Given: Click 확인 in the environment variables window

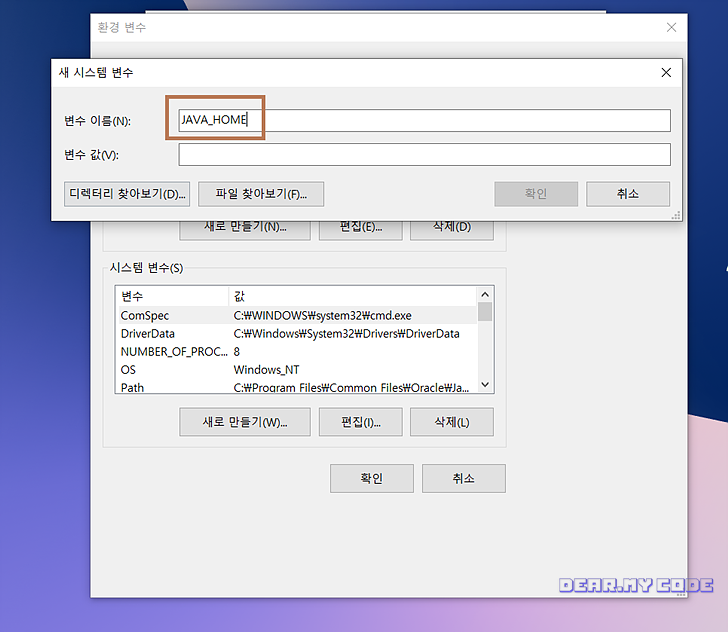Looking at the screenshot, I should pyautogui.click(x=372, y=478).
